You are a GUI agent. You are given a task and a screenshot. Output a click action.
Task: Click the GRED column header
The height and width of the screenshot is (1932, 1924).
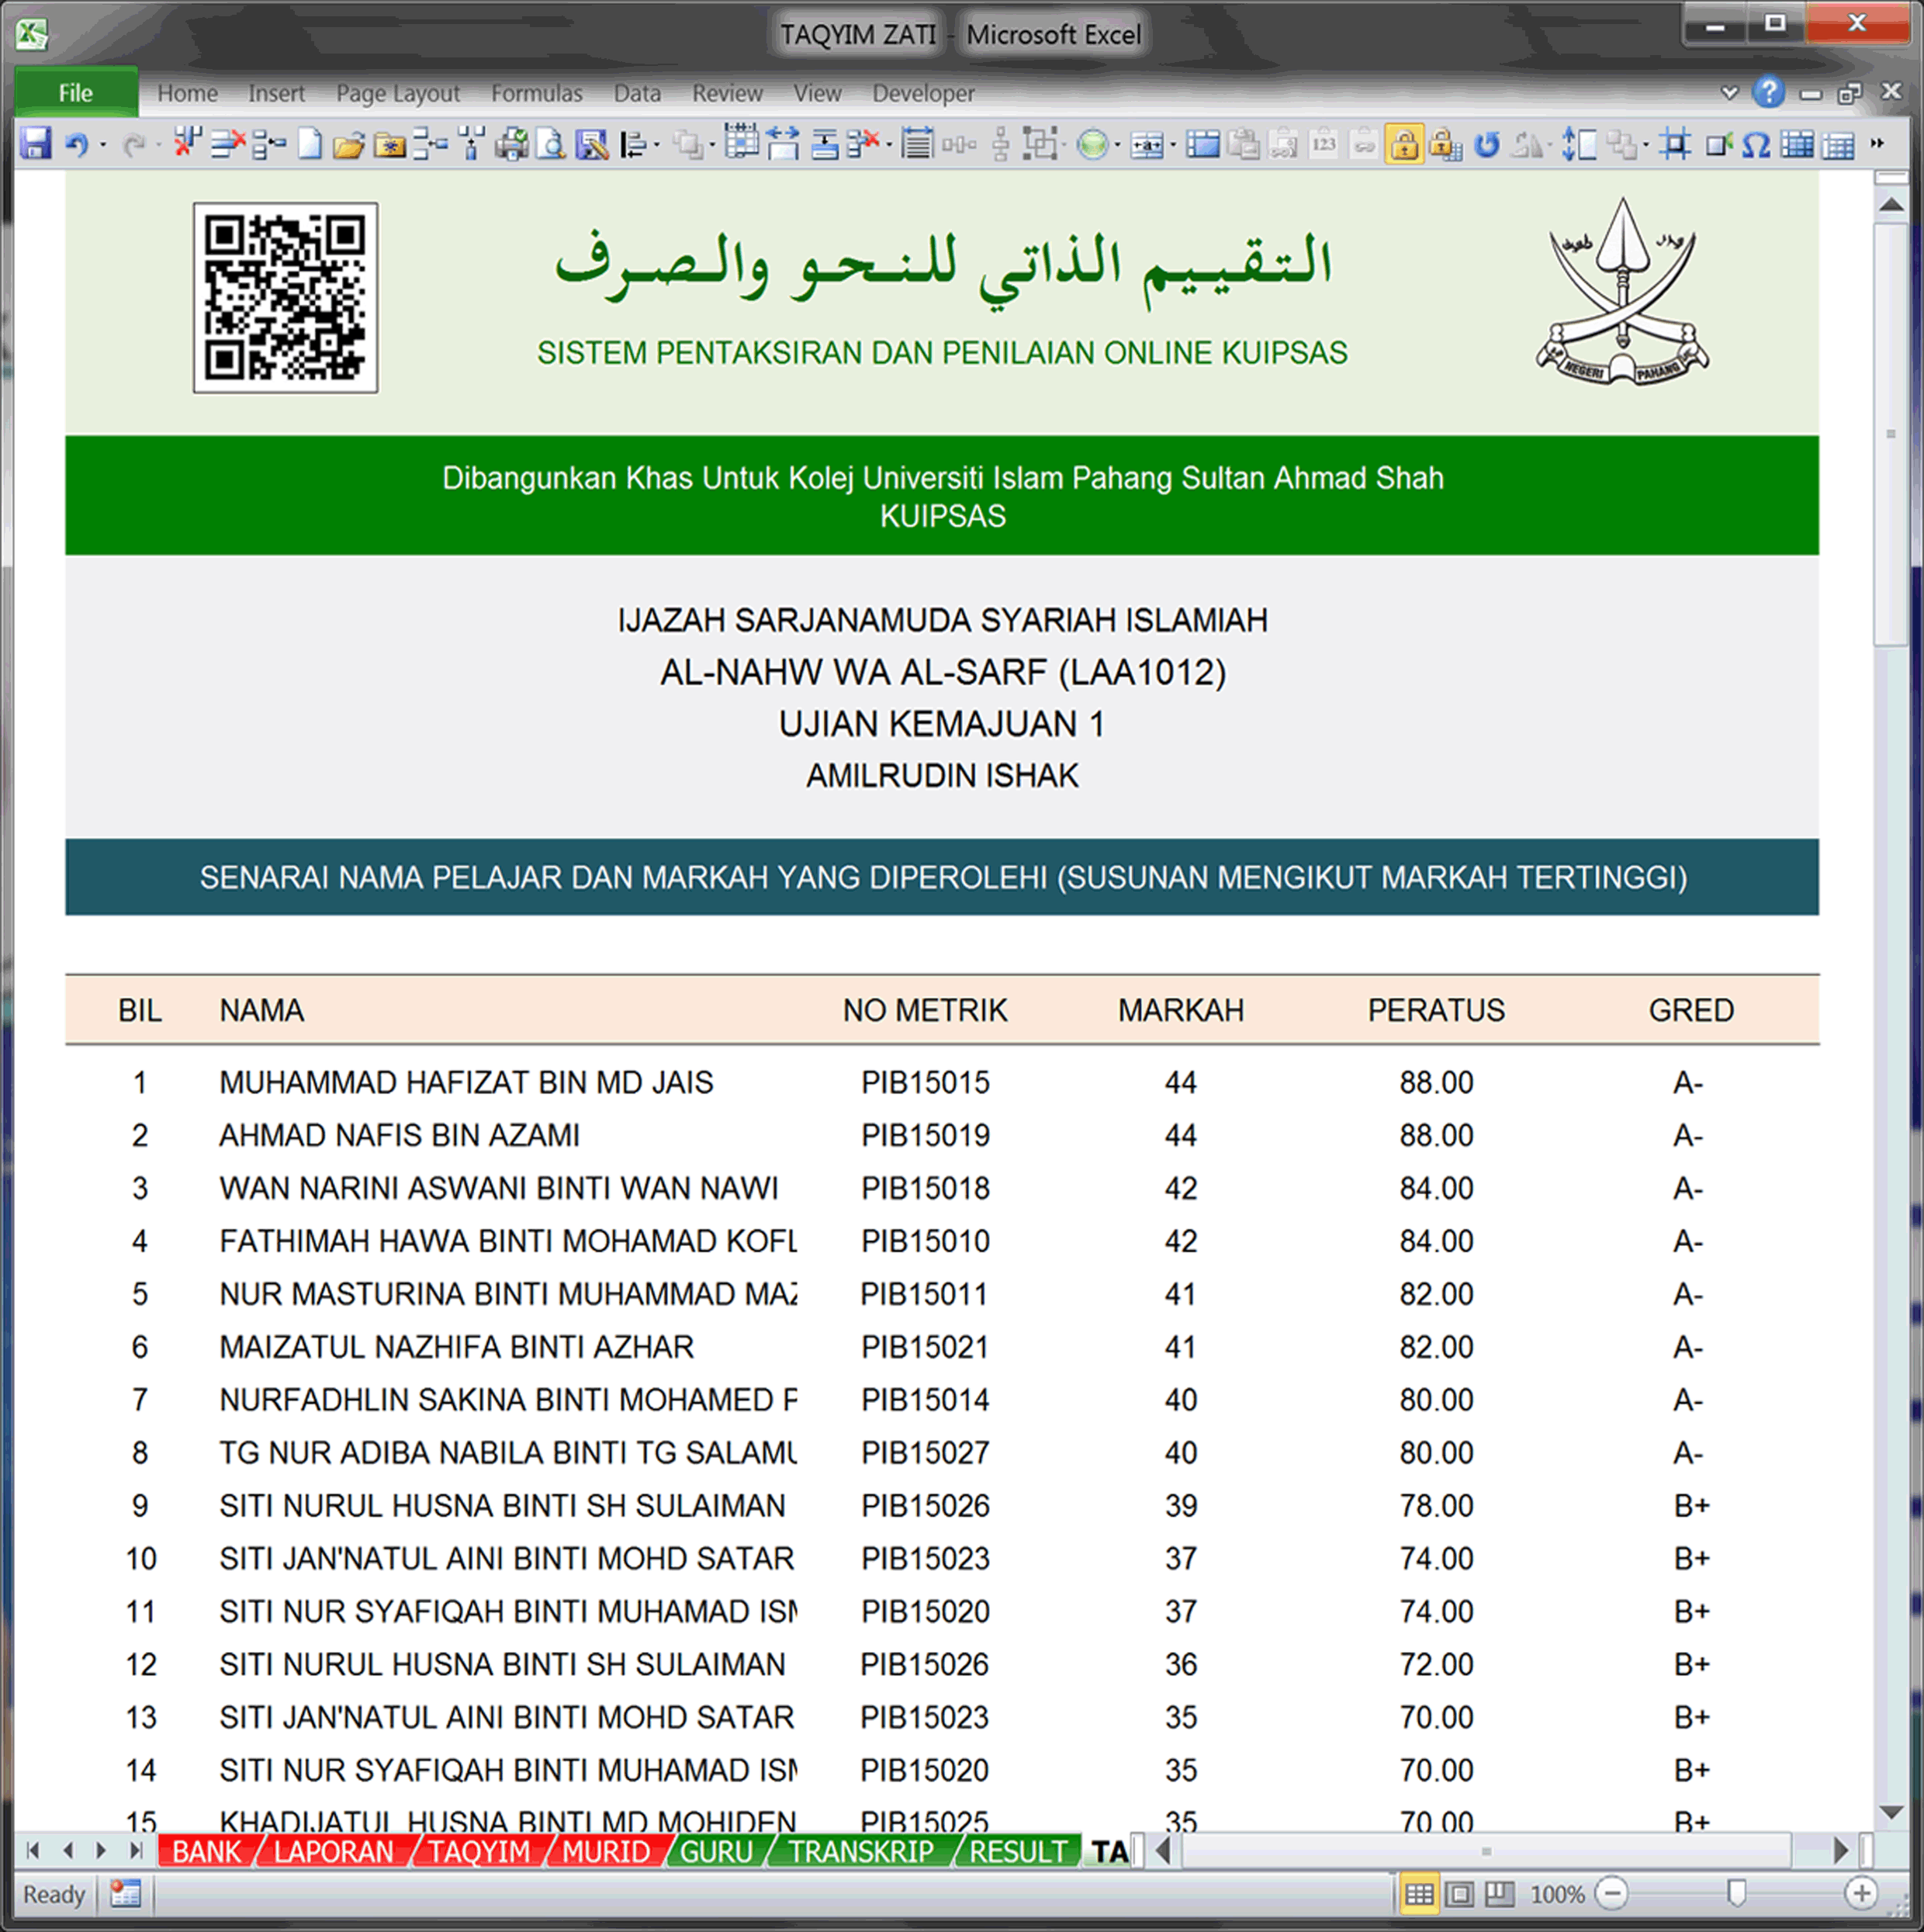pos(1691,1010)
